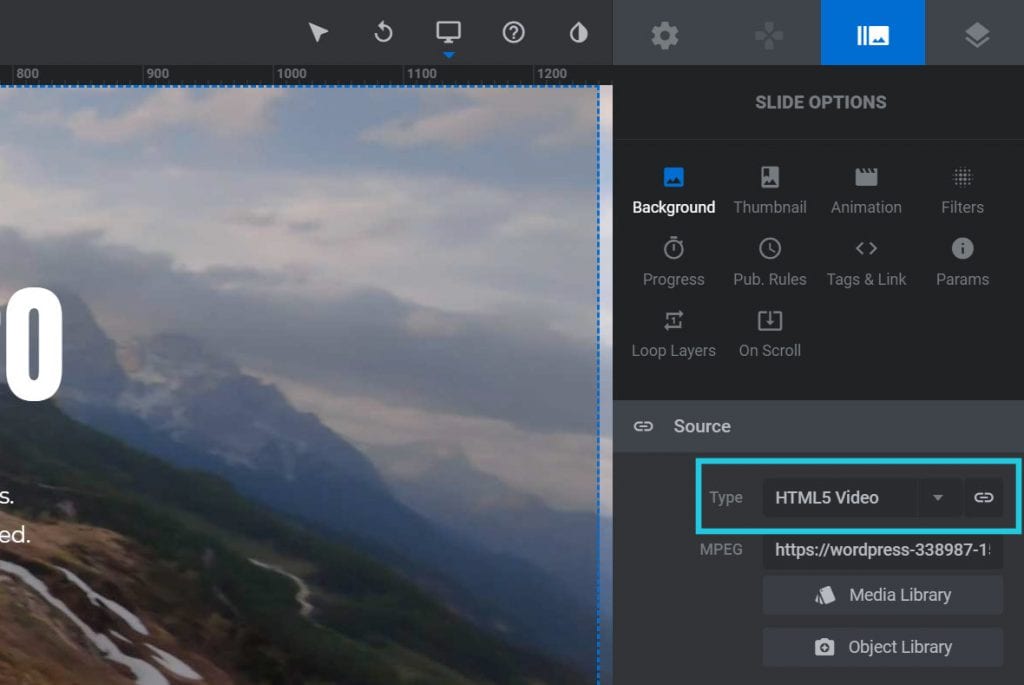
Task: Toggle the Background option selection
Action: 673,190
